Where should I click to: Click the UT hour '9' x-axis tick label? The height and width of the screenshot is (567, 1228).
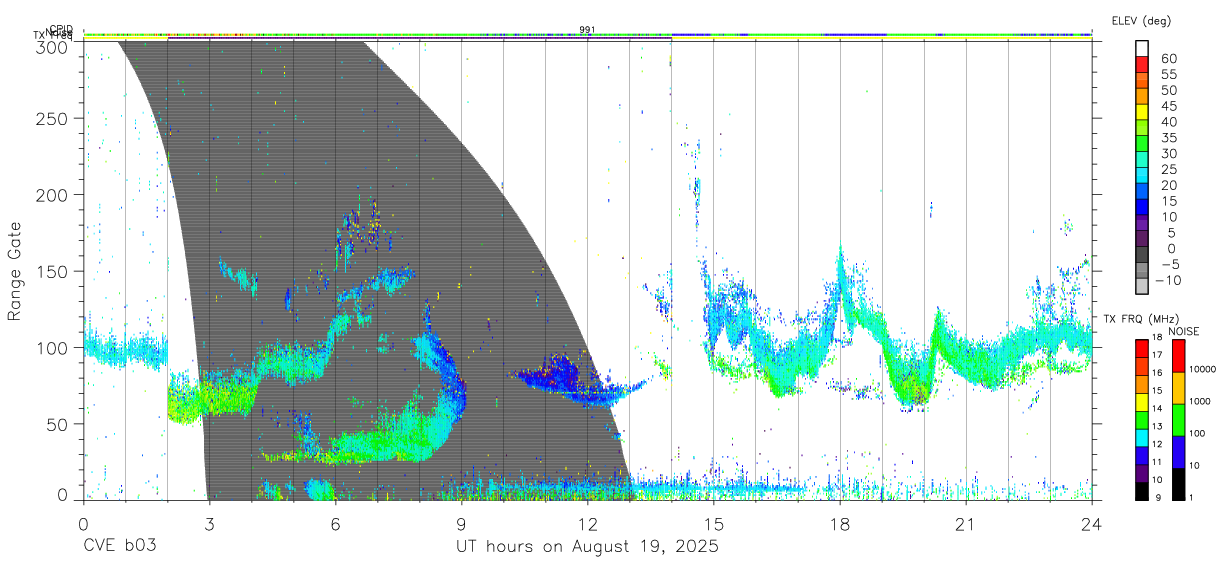point(461,523)
